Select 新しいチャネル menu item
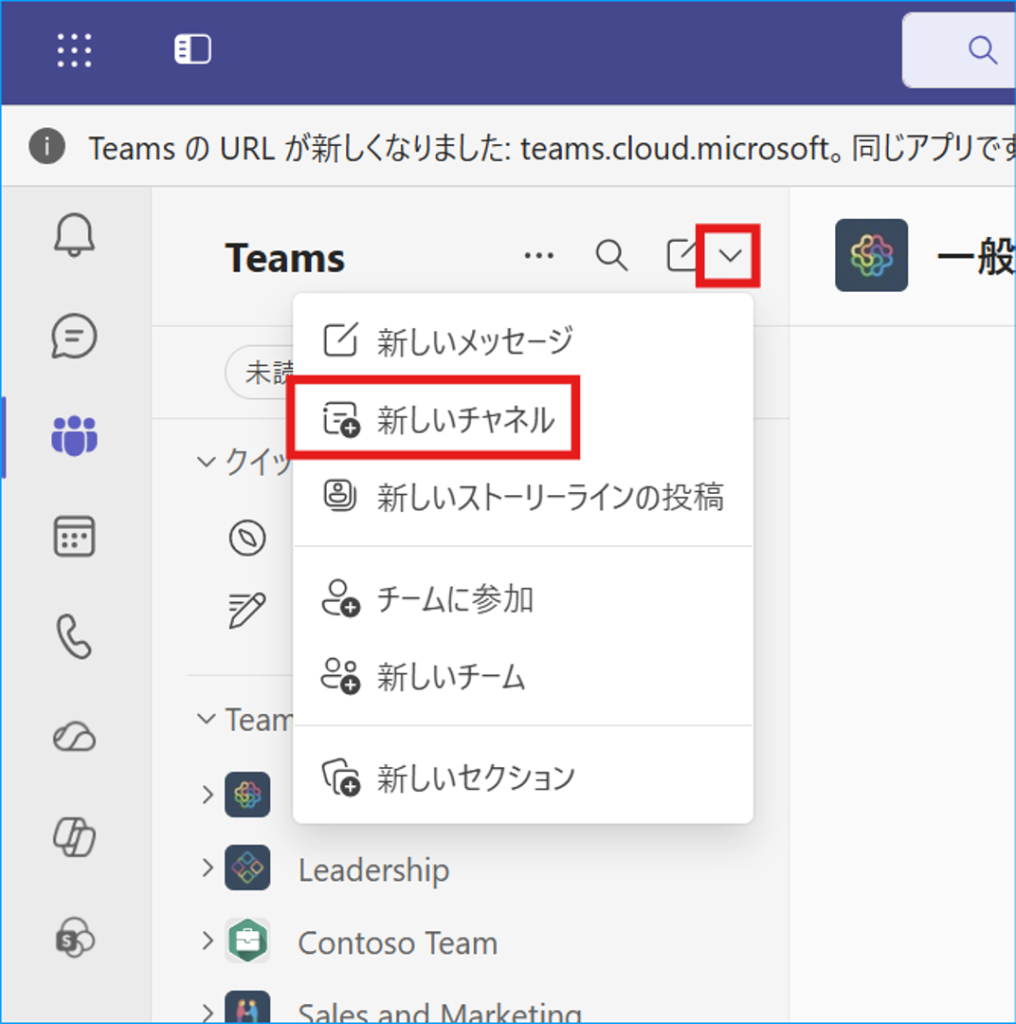Screen dimensions: 1016x1024 [522, 419]
